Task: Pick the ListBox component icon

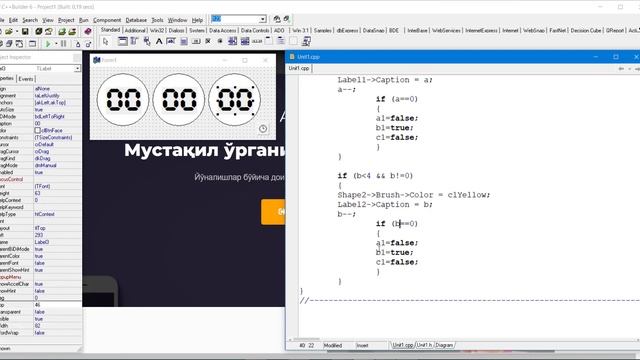Action: [x=232, y=41]
